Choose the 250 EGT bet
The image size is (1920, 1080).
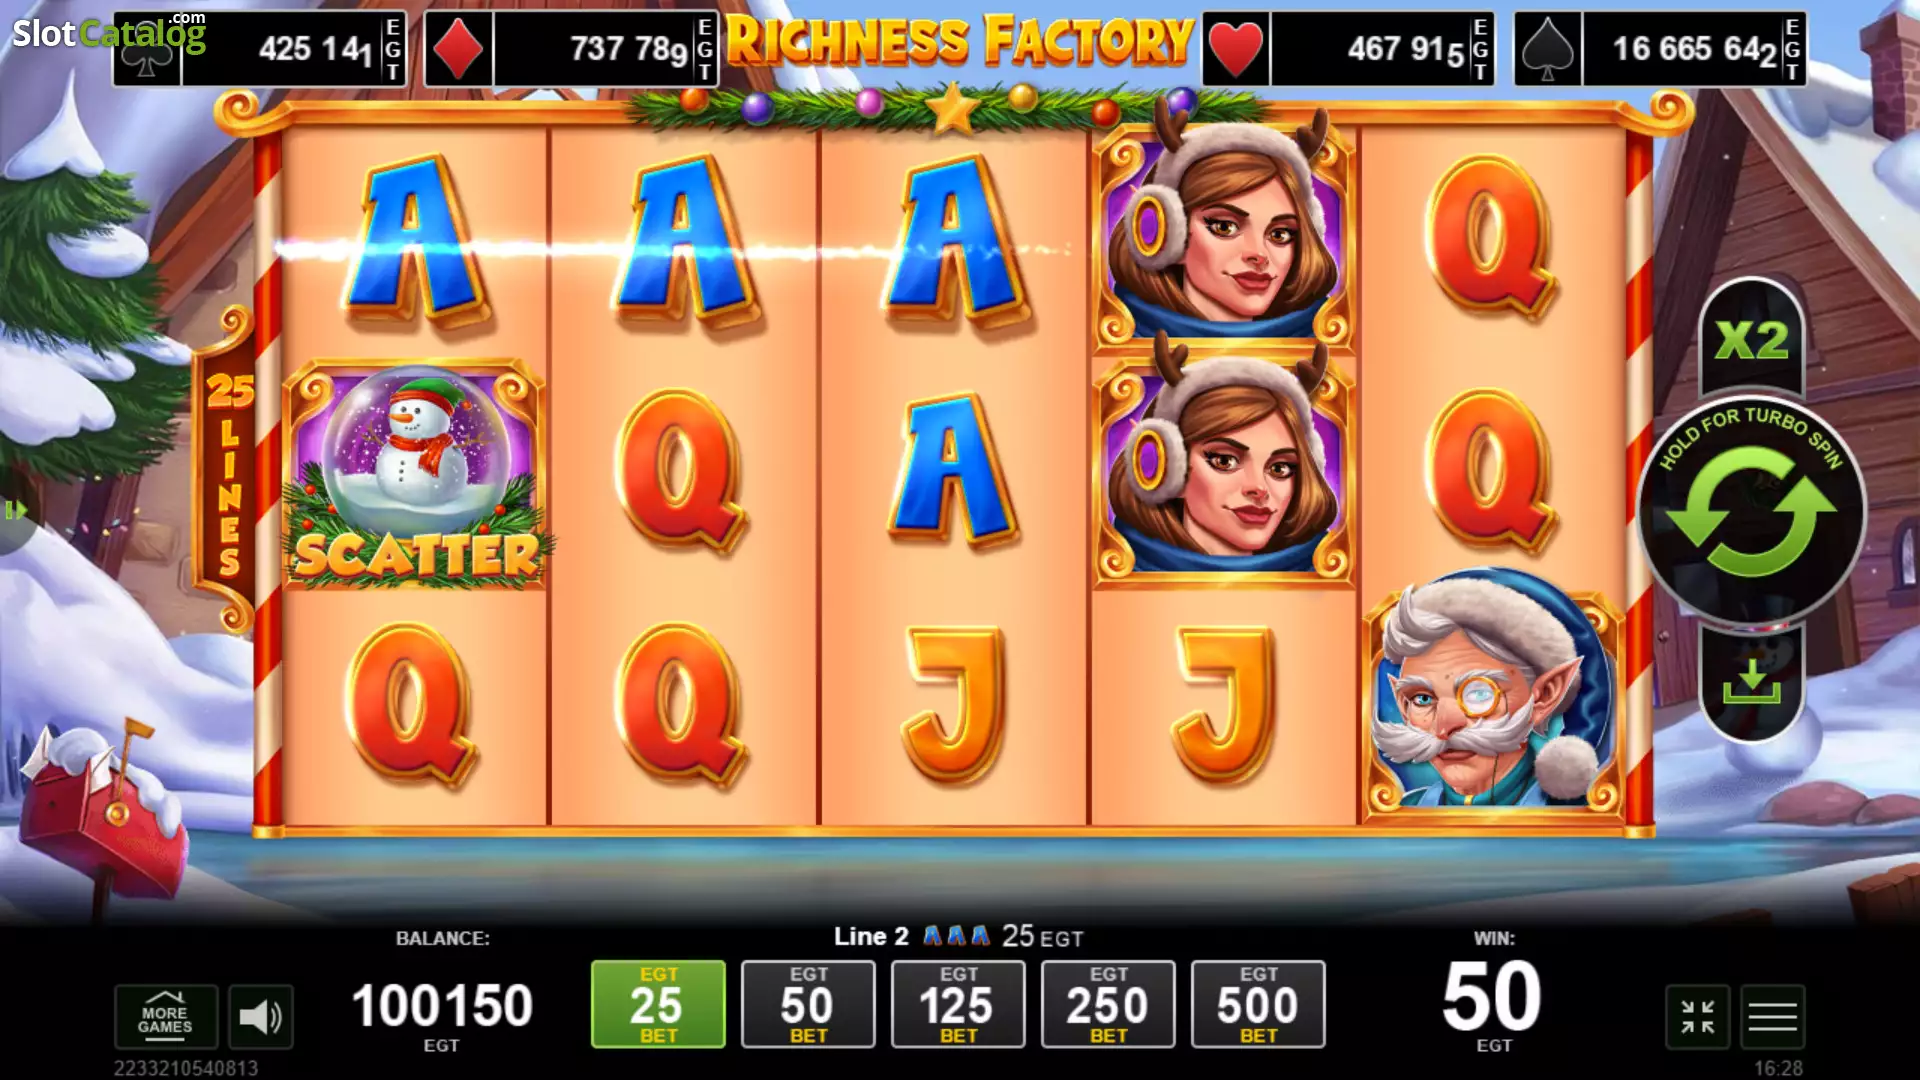click(1108, 1004)
